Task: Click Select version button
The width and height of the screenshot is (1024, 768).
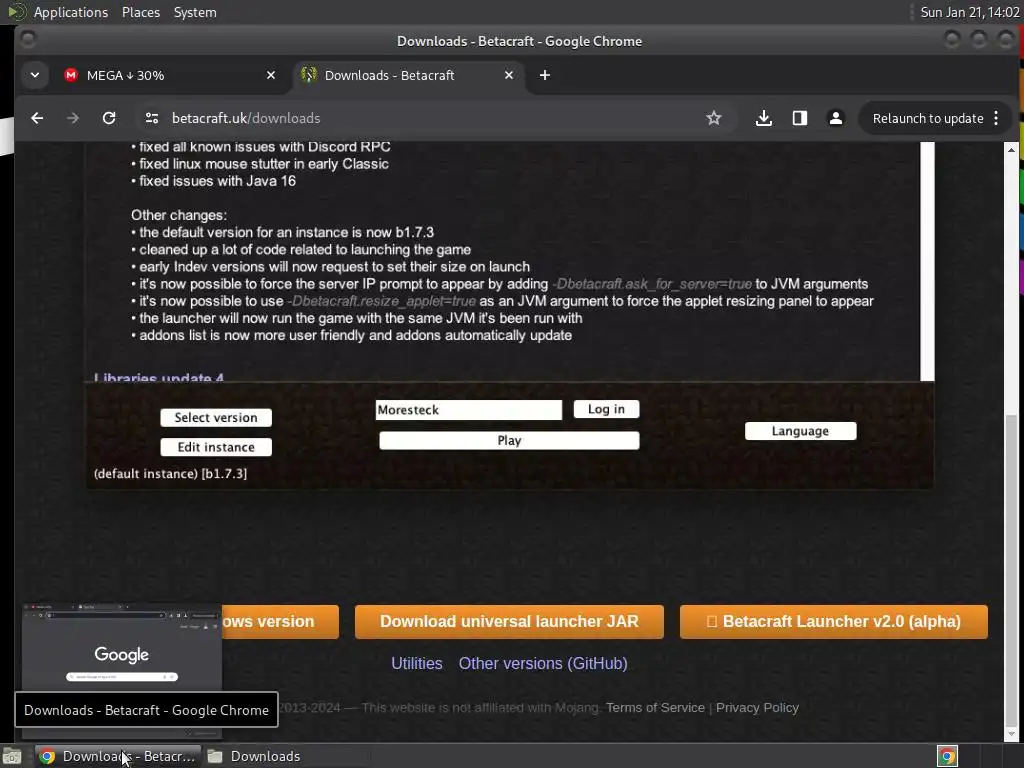Action: click(216, 418)
